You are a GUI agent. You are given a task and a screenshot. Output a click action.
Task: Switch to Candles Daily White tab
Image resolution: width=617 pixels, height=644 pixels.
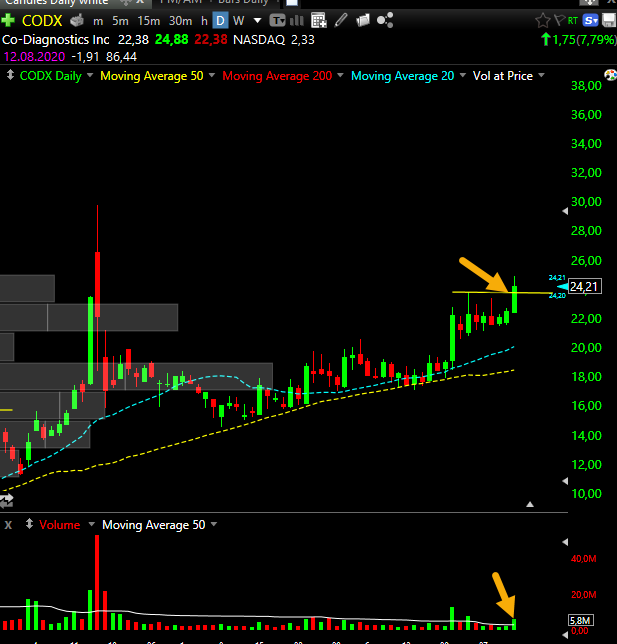pyautogui.click(x=57, y=2)
